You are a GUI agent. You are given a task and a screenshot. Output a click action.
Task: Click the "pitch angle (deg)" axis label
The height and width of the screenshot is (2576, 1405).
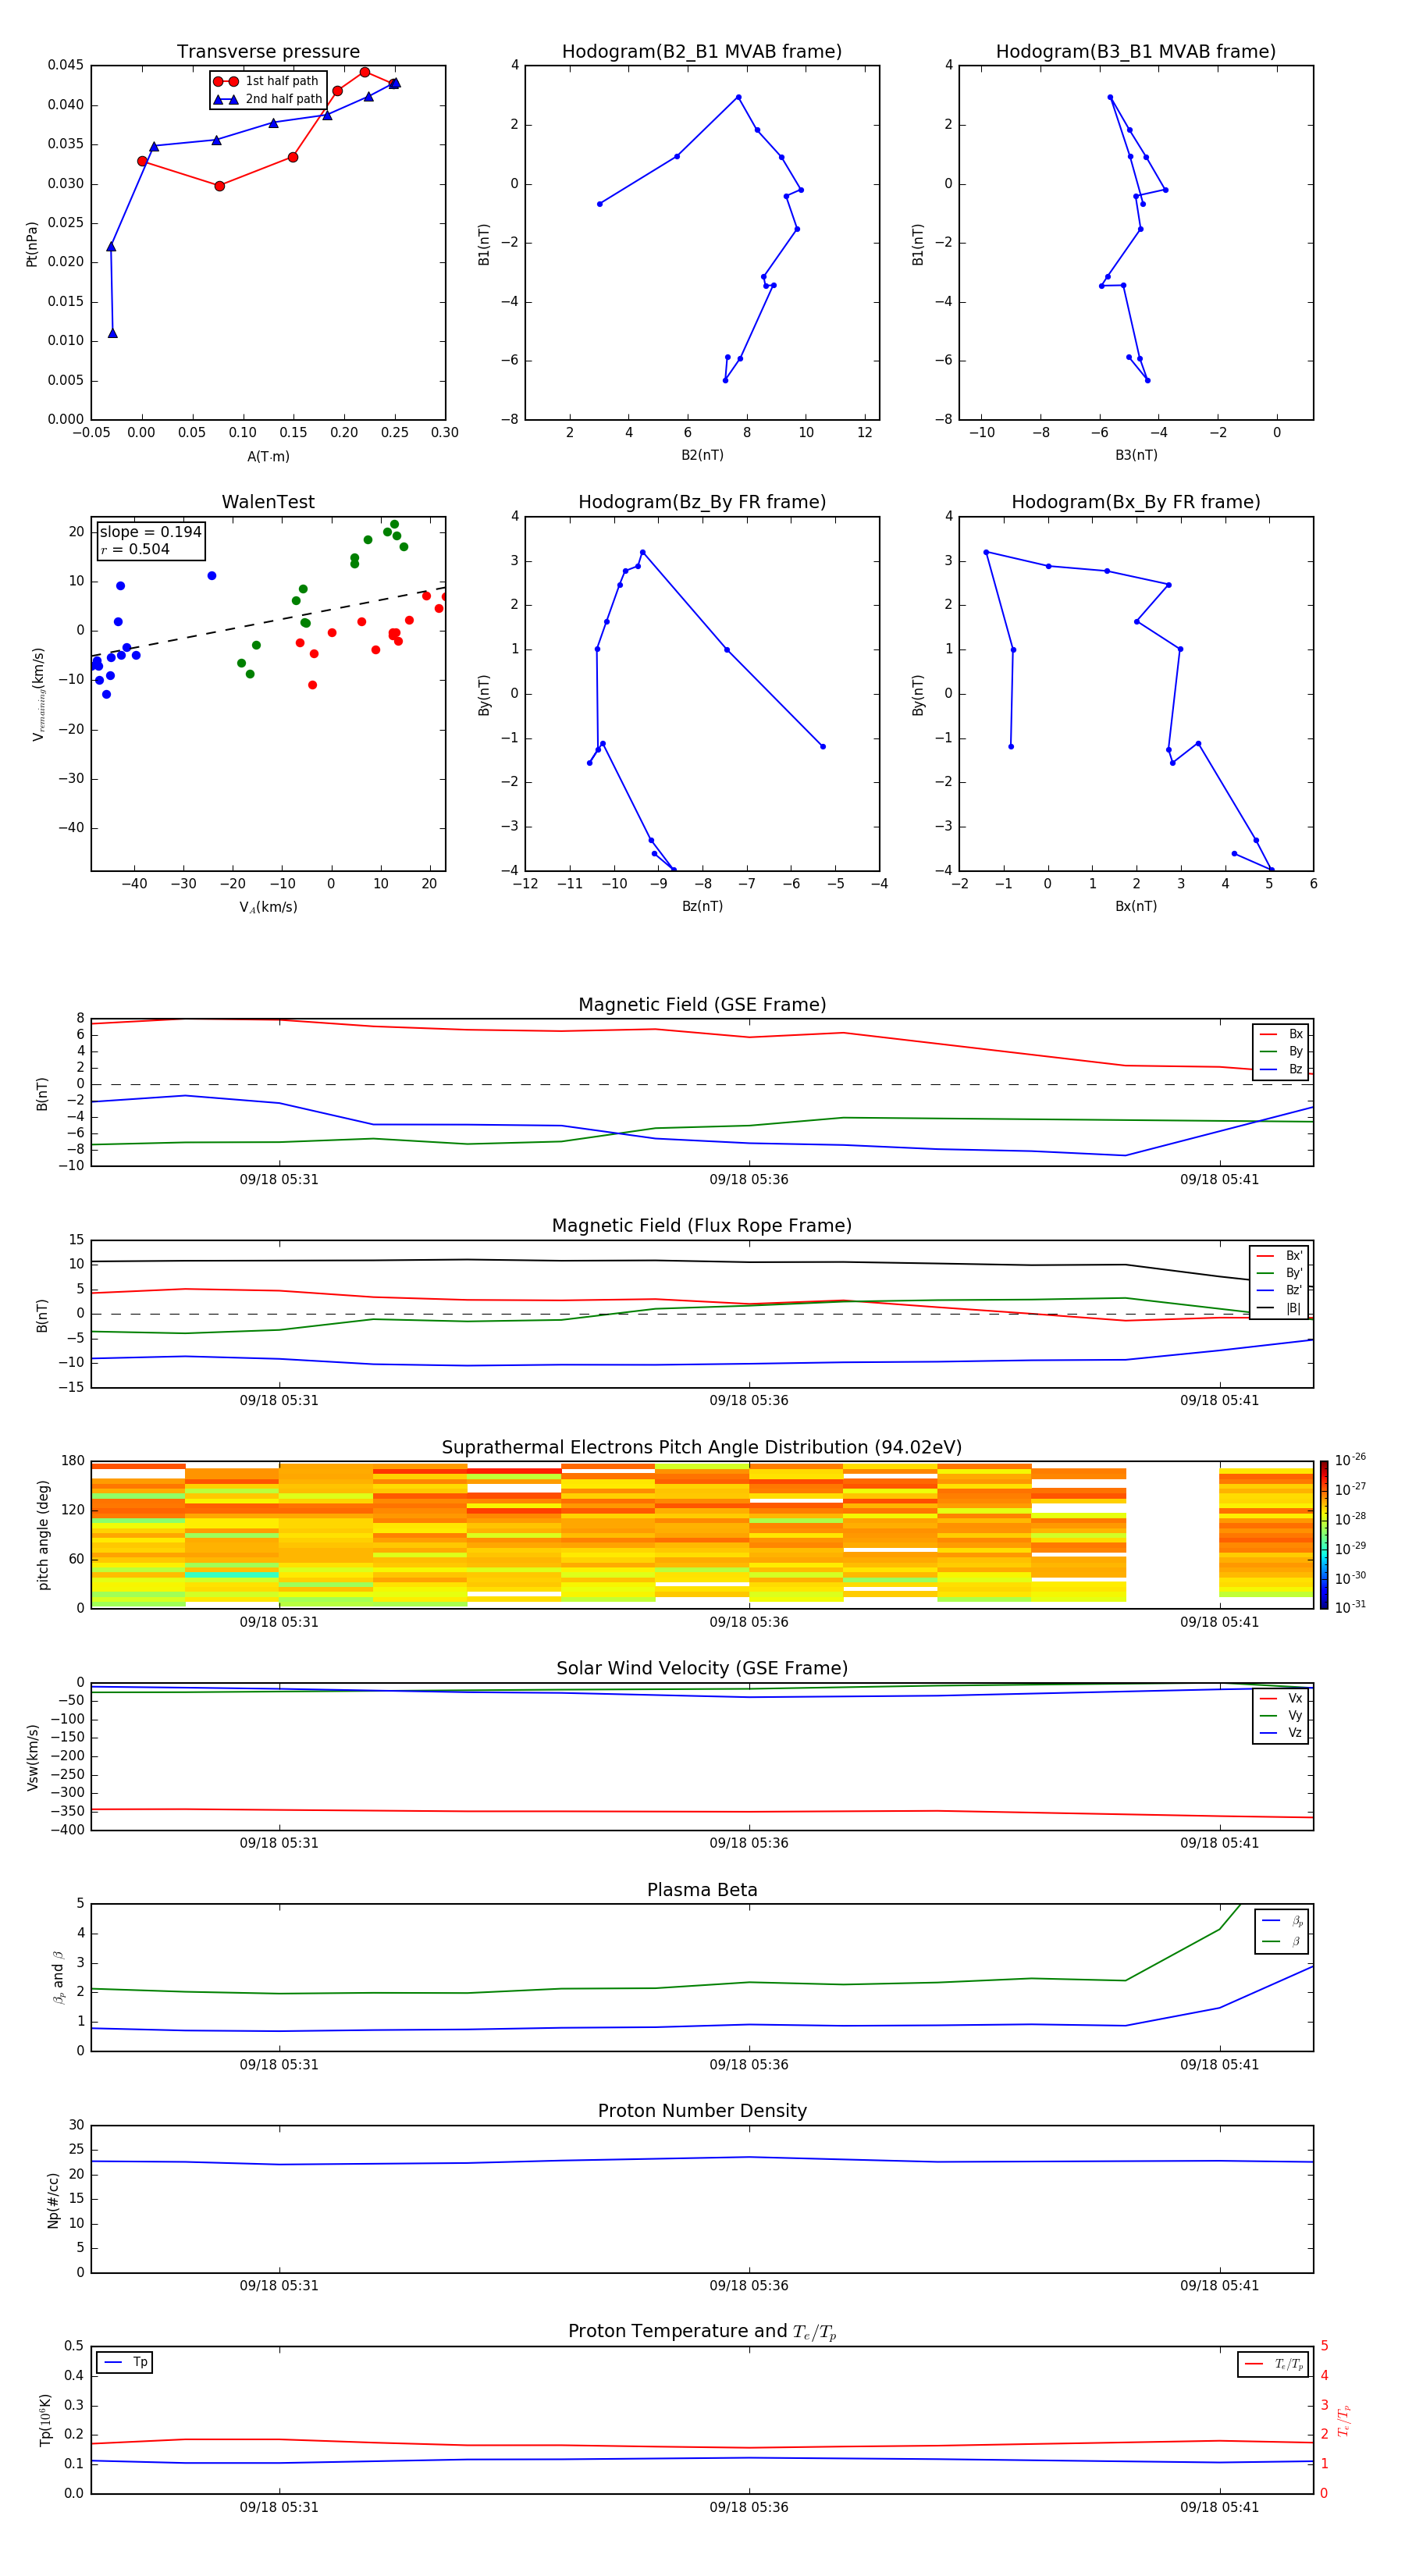[43, 1535]
